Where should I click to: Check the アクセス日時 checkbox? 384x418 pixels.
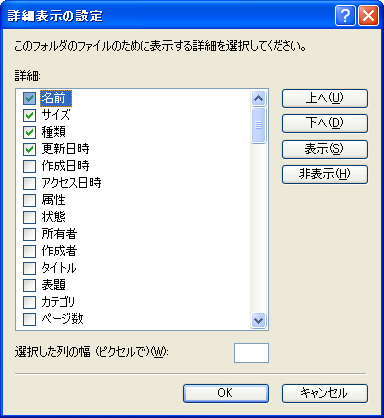(x=29, y=183)
